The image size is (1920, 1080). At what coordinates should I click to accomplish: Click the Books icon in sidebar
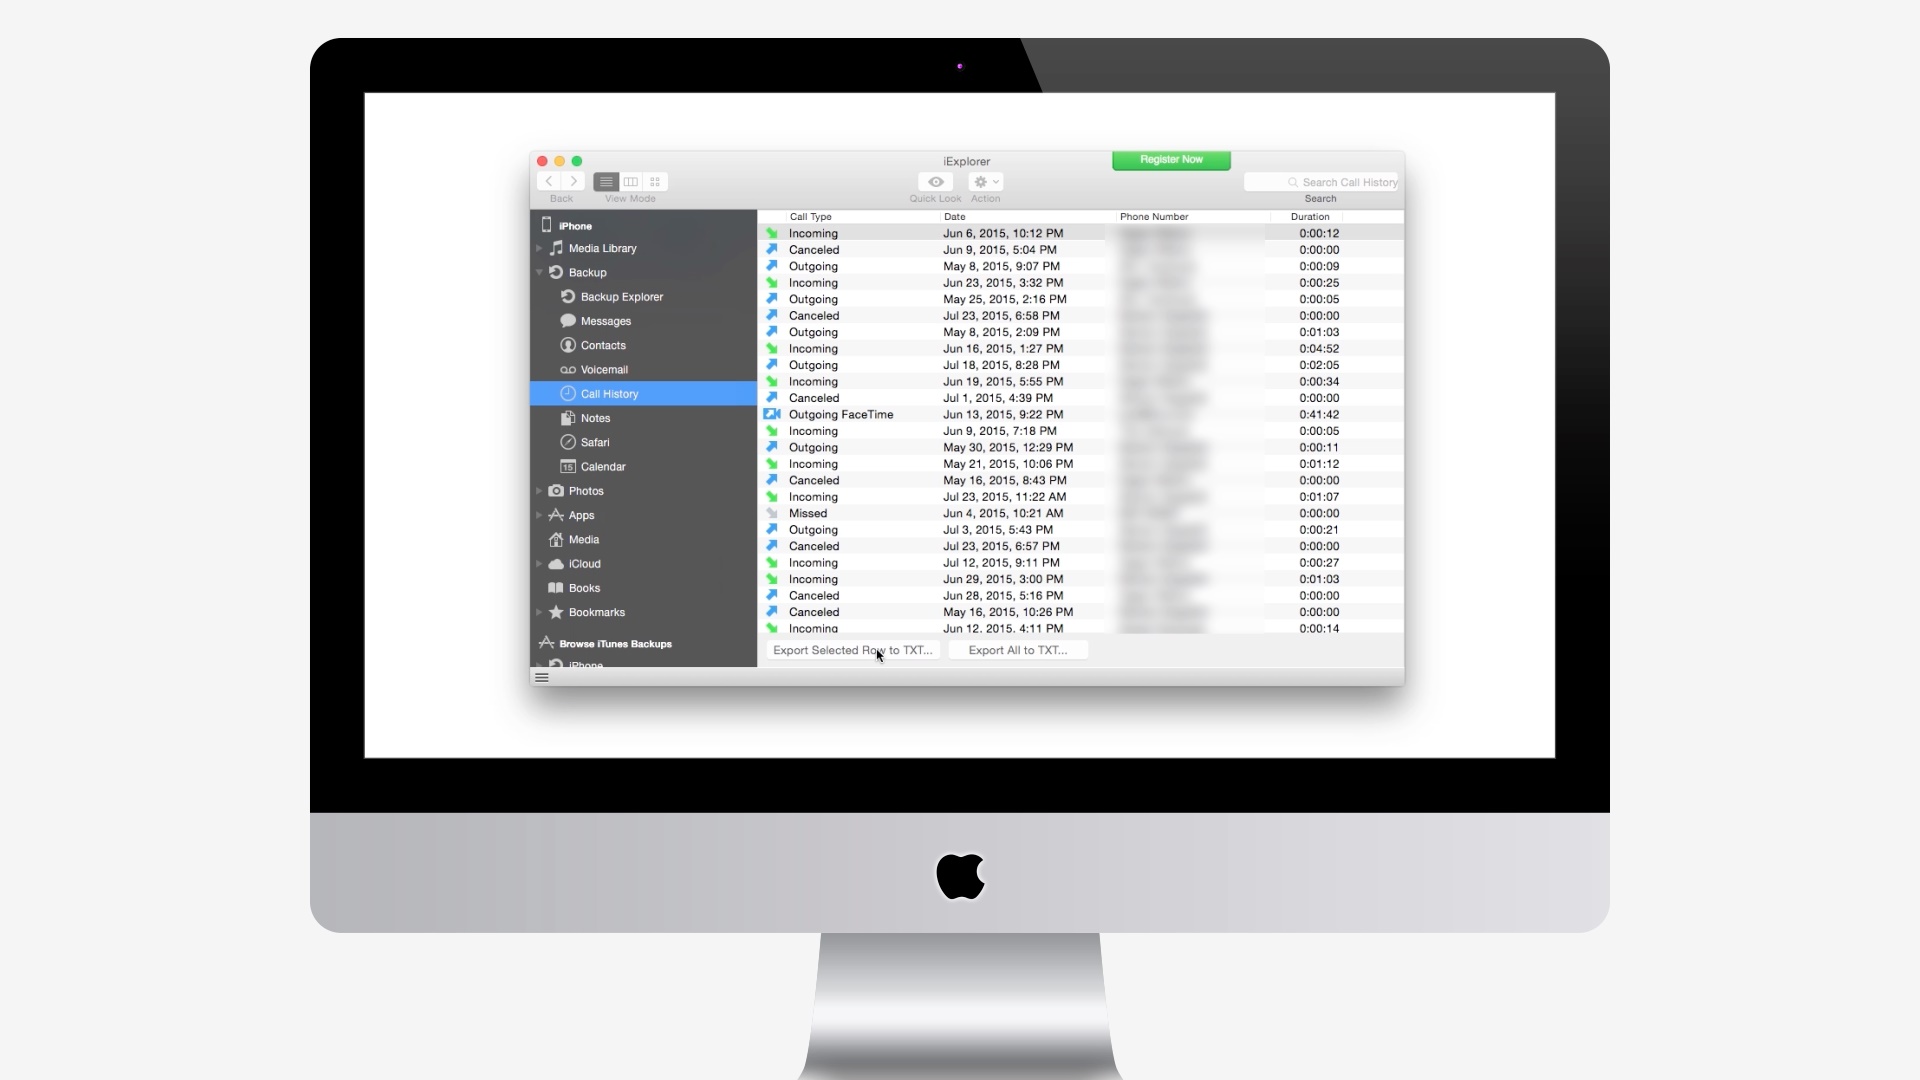pos(556,588)
